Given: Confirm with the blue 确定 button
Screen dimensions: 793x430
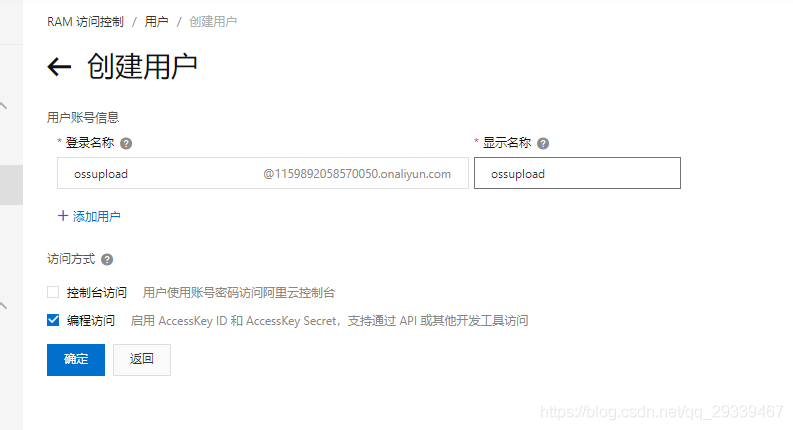Looking at the screenshot, I should tap(76, 360).
